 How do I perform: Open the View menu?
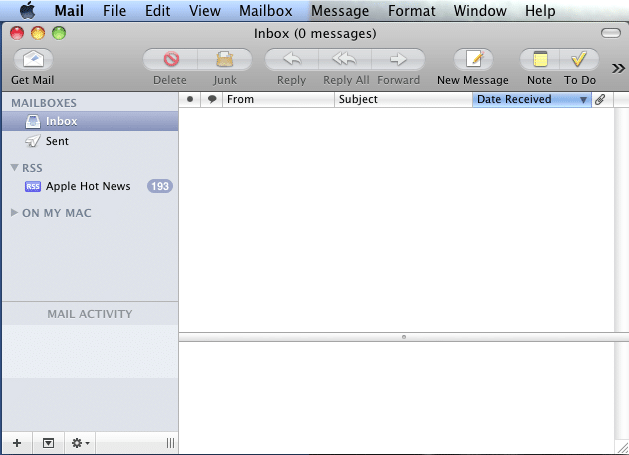tap(205, 11)
